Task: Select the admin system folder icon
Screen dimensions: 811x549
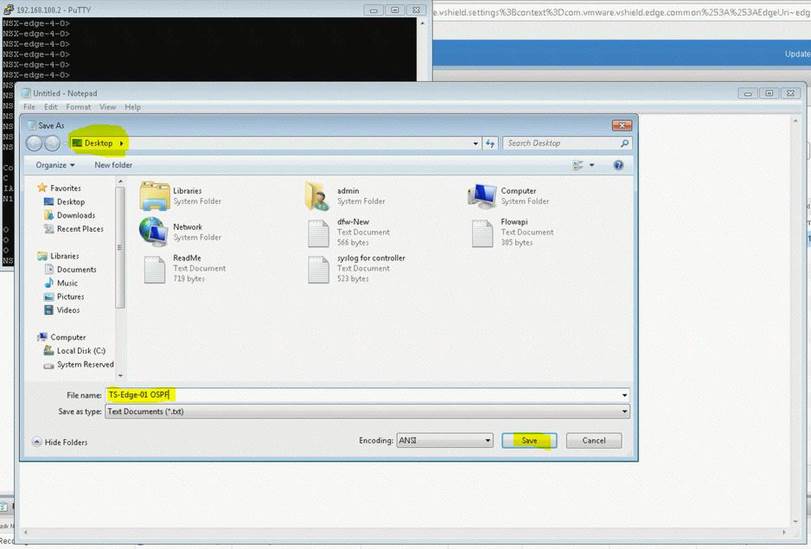Action: tap(318, 195)
